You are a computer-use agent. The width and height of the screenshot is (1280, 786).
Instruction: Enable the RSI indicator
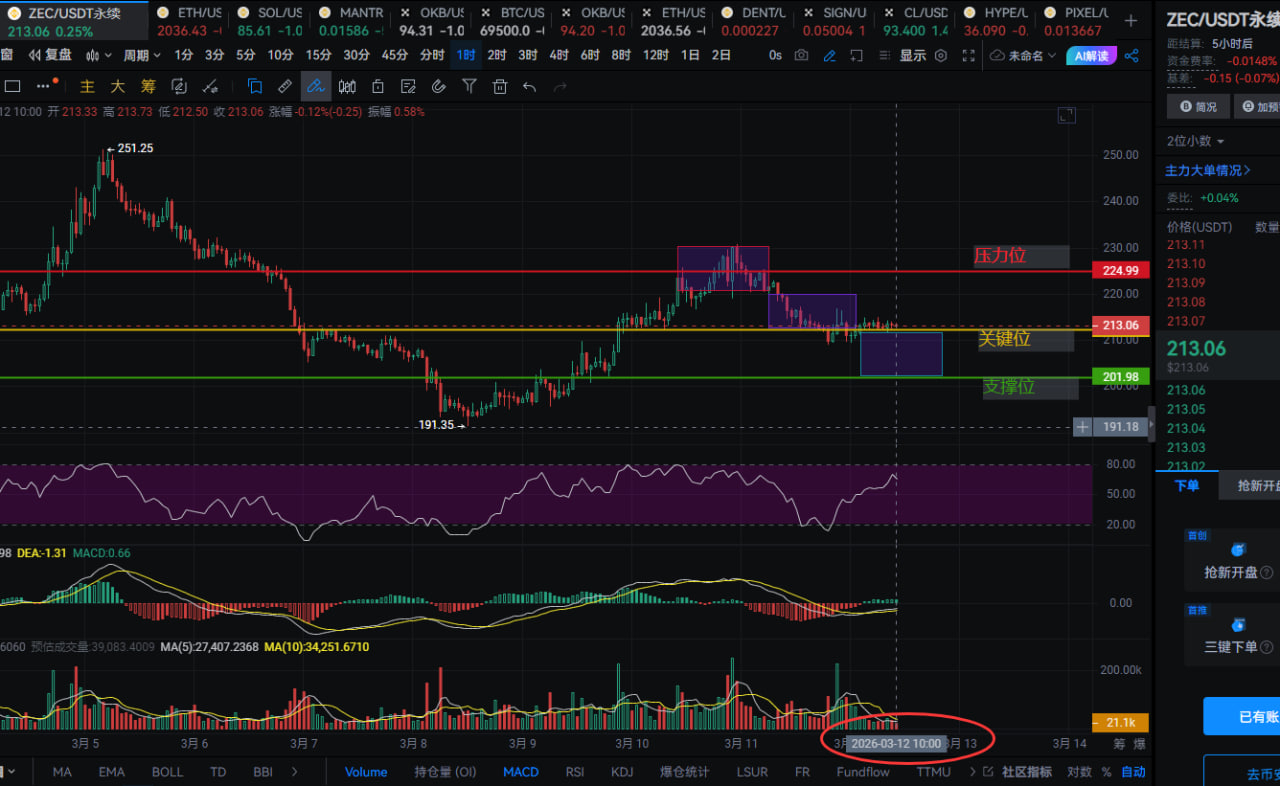coord(575,771)
